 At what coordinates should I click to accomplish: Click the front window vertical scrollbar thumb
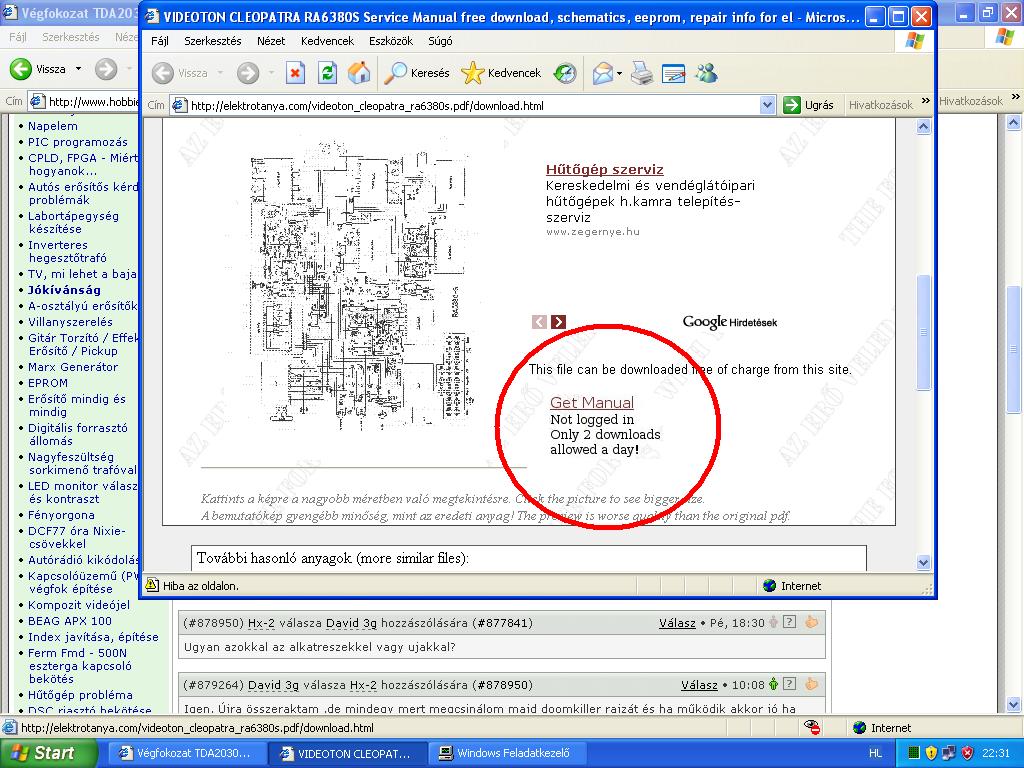pyautogui.click(x=923, y=332)
